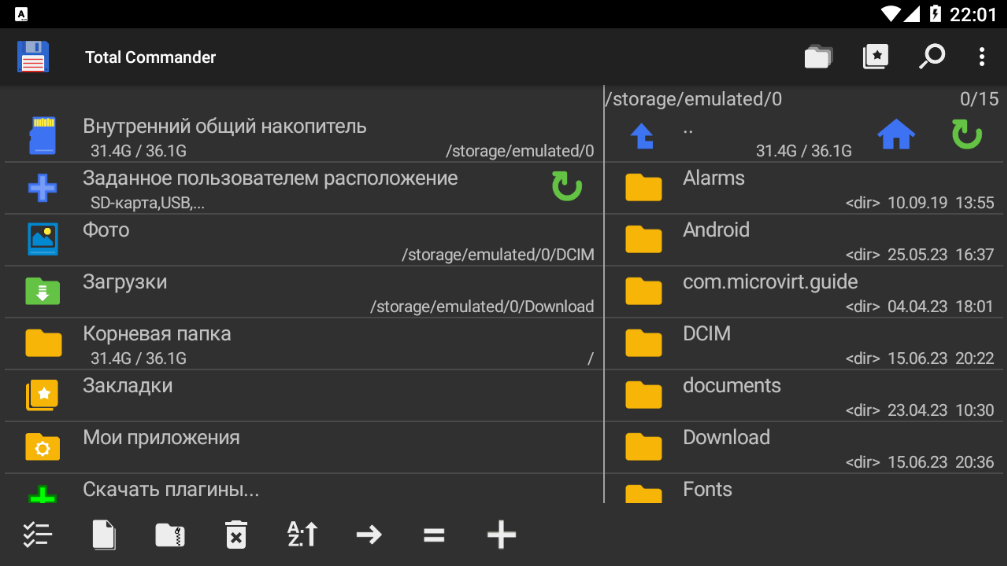Tap the /storage/emulated/0/DCIM path text
This screenshot has height=566, width=1007.
tap(498, 254)
